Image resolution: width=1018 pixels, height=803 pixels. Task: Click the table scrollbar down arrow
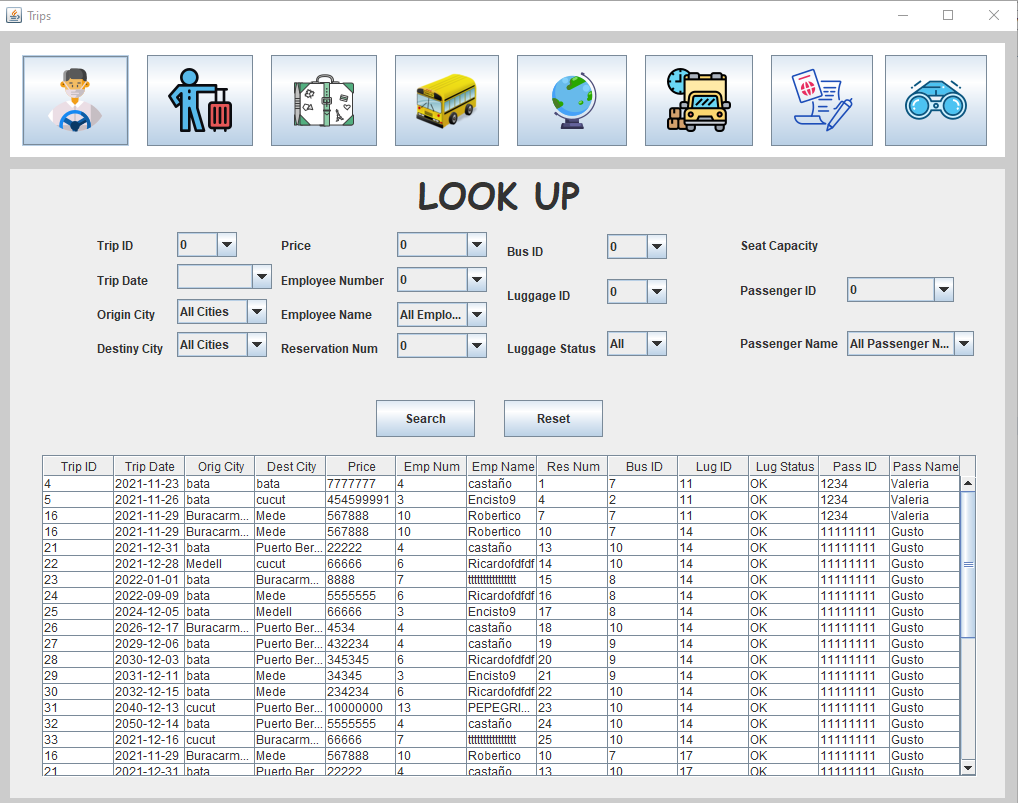pyautogui.click(x=967, y=768)
